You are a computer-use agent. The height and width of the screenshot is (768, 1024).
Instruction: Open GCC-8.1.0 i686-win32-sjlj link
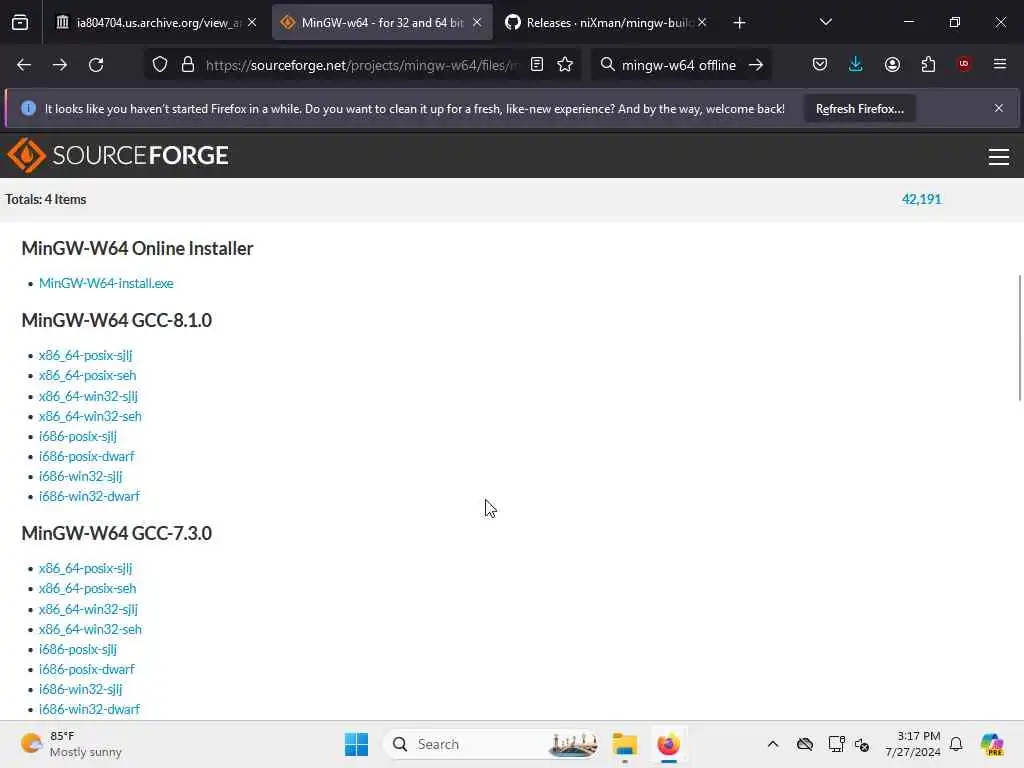click(x=80, y=477)
